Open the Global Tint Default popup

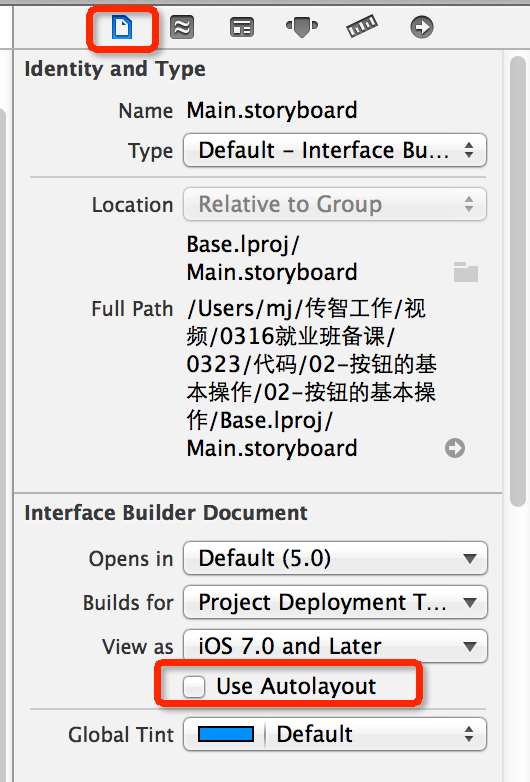click(x=376, y=734)
